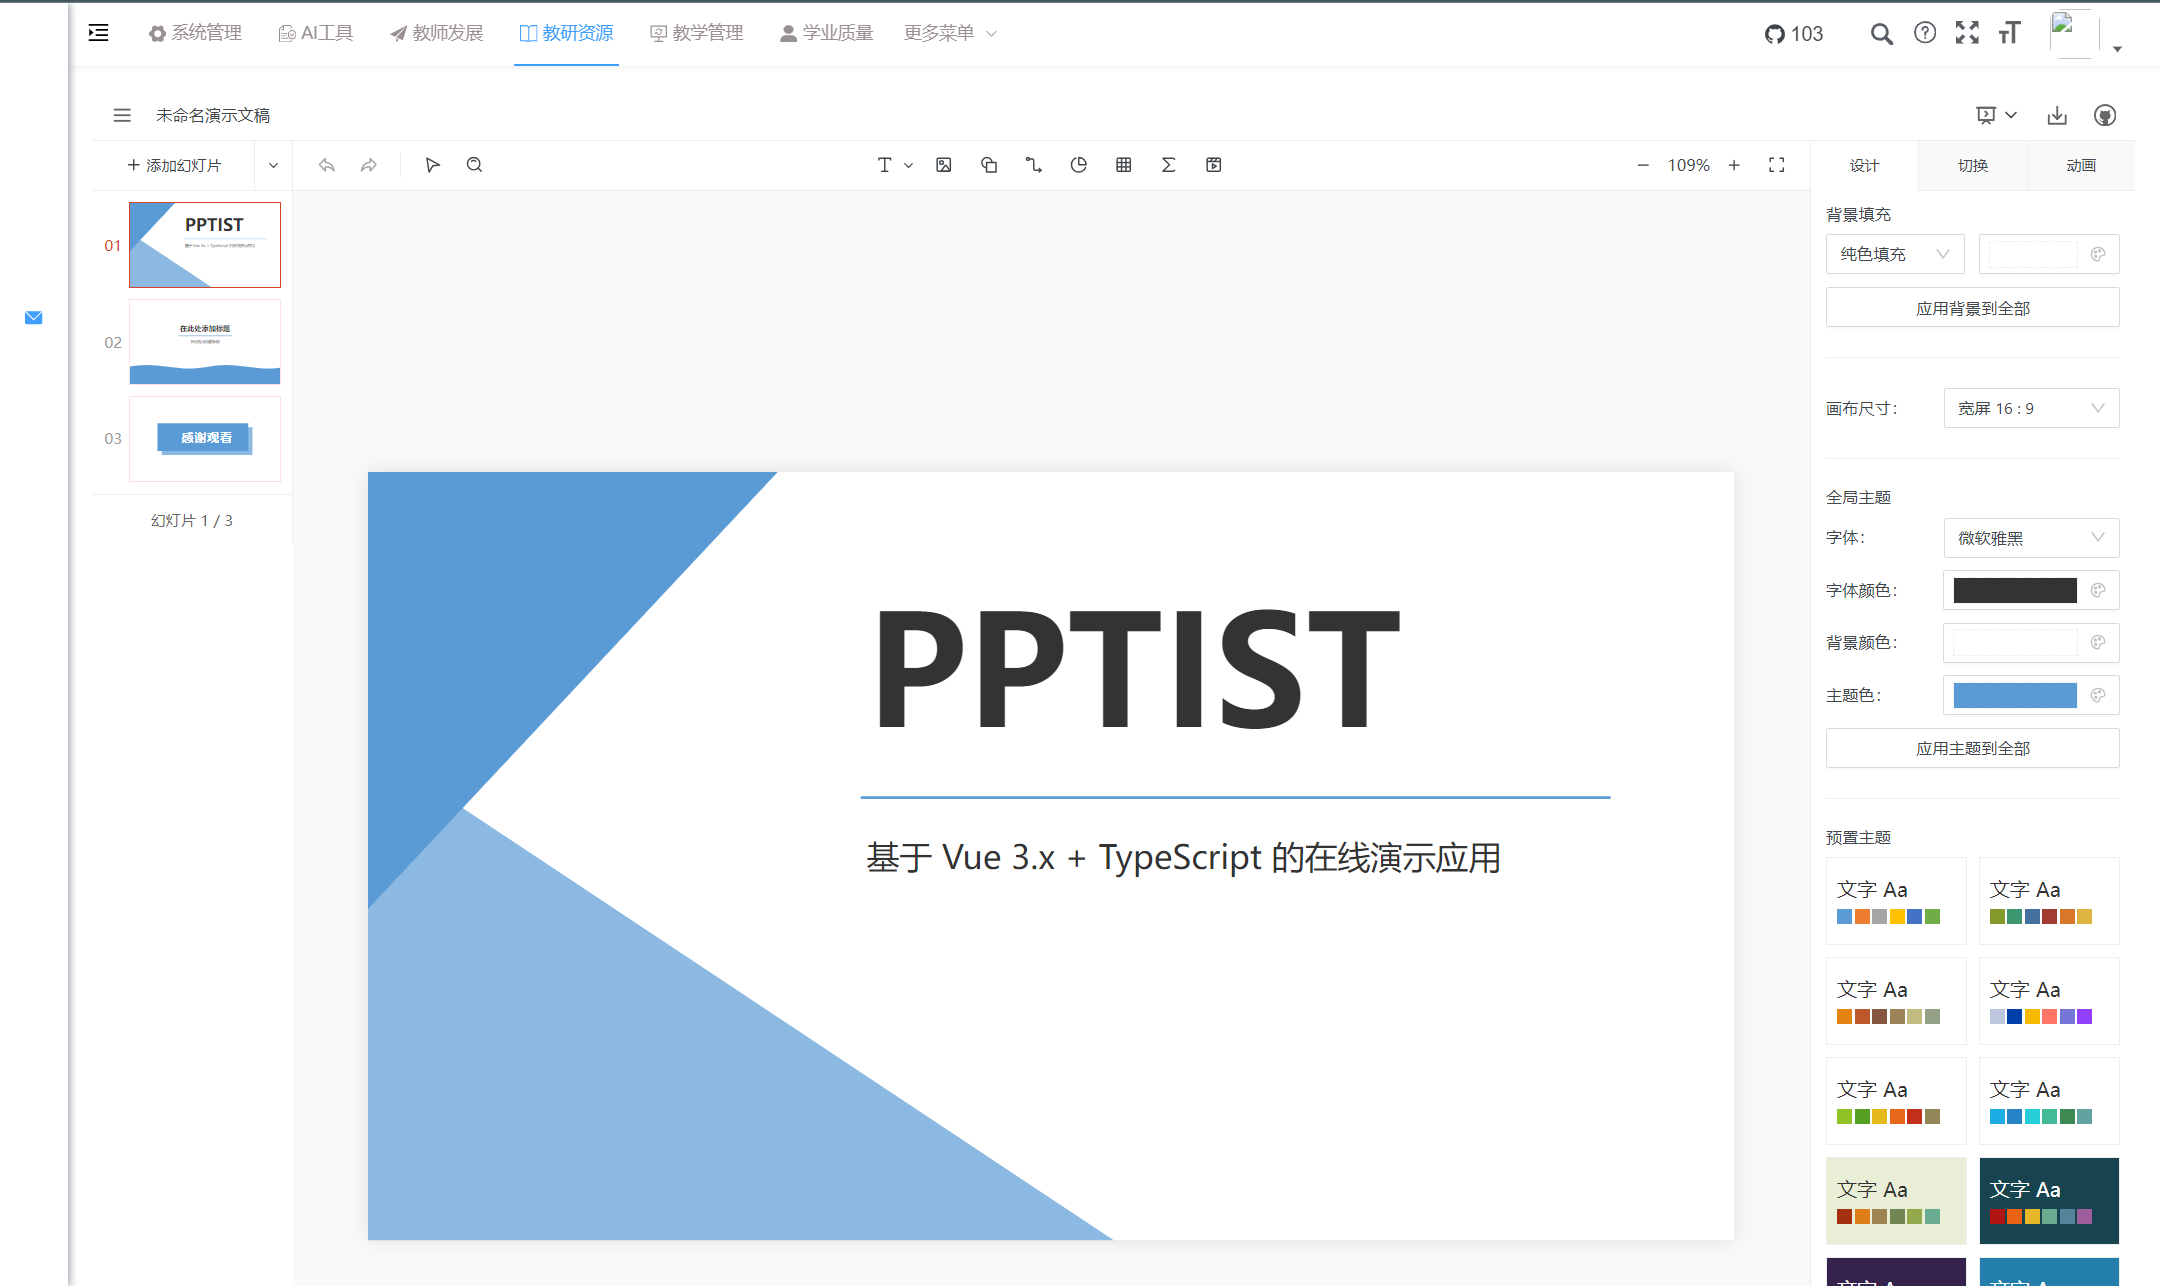2160x1286 pixels.
Task: Insert media with the video icon
Action: (1214, 165)
